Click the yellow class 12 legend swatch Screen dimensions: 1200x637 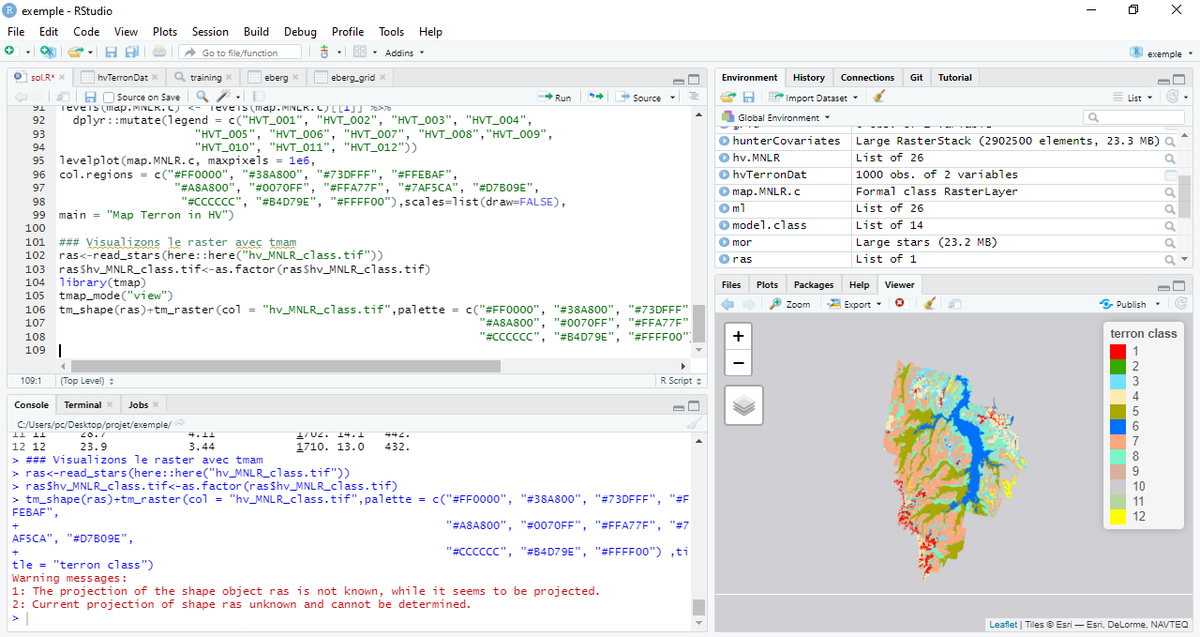tap(1118, 516)
